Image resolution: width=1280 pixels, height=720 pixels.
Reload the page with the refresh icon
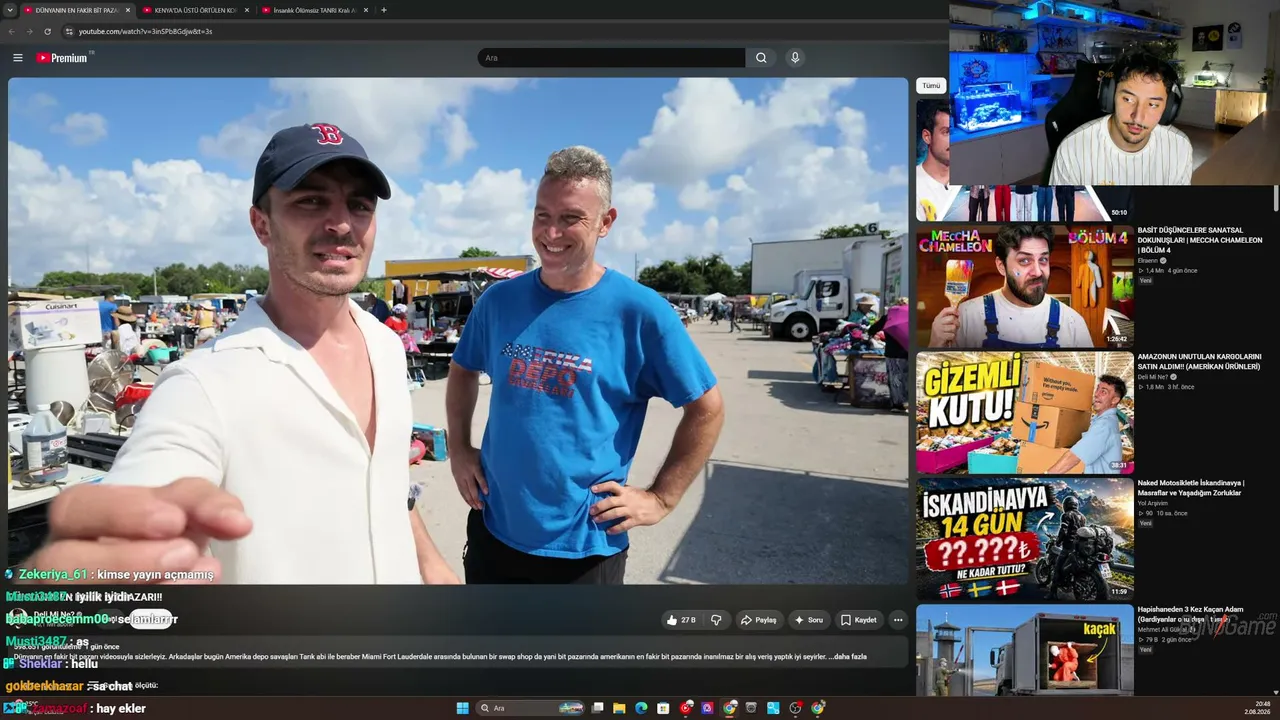click(47, 31)
